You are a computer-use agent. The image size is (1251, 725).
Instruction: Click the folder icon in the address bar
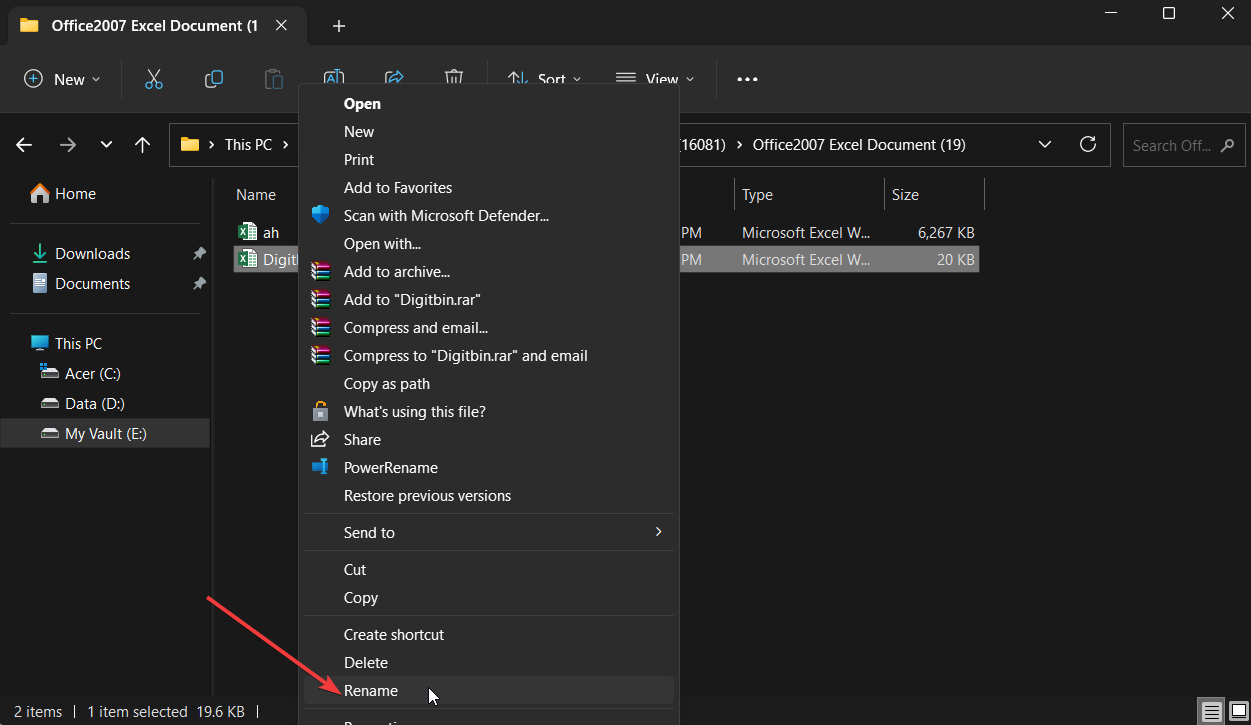coord(189,144)
